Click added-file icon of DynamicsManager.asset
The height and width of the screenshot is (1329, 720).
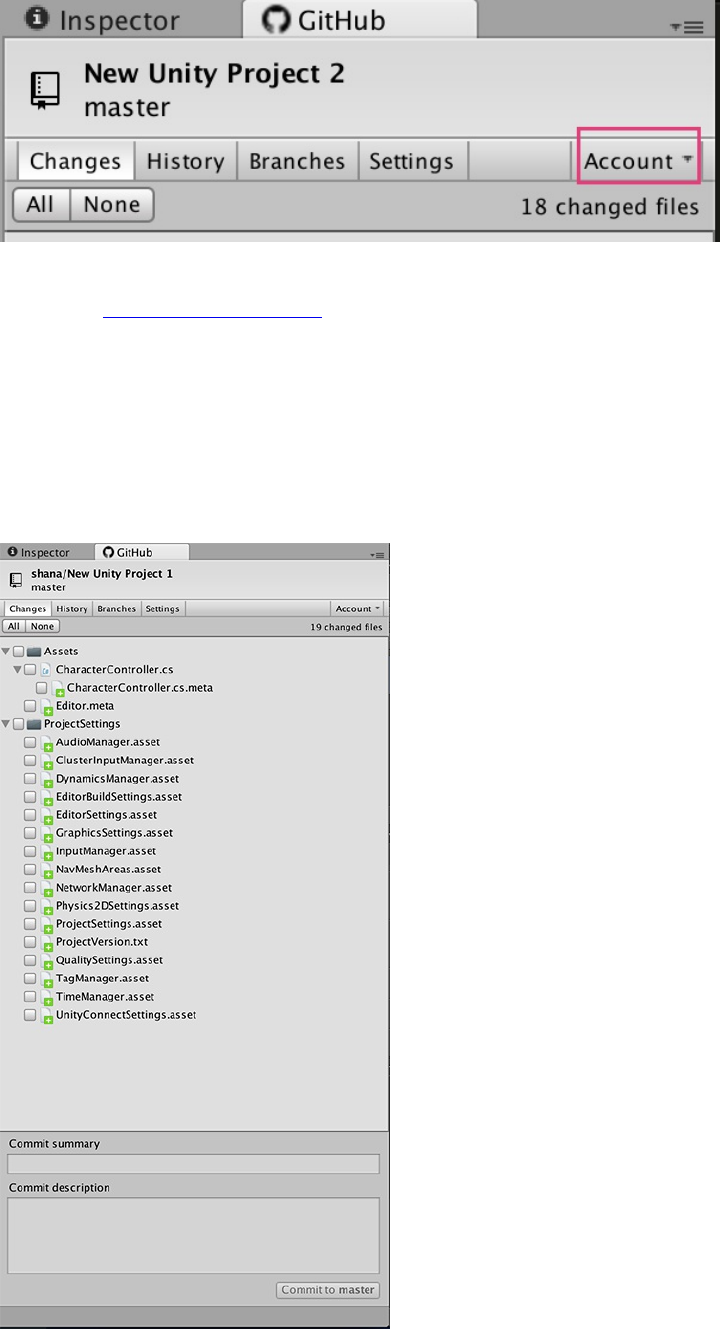(x=47, y=779)
